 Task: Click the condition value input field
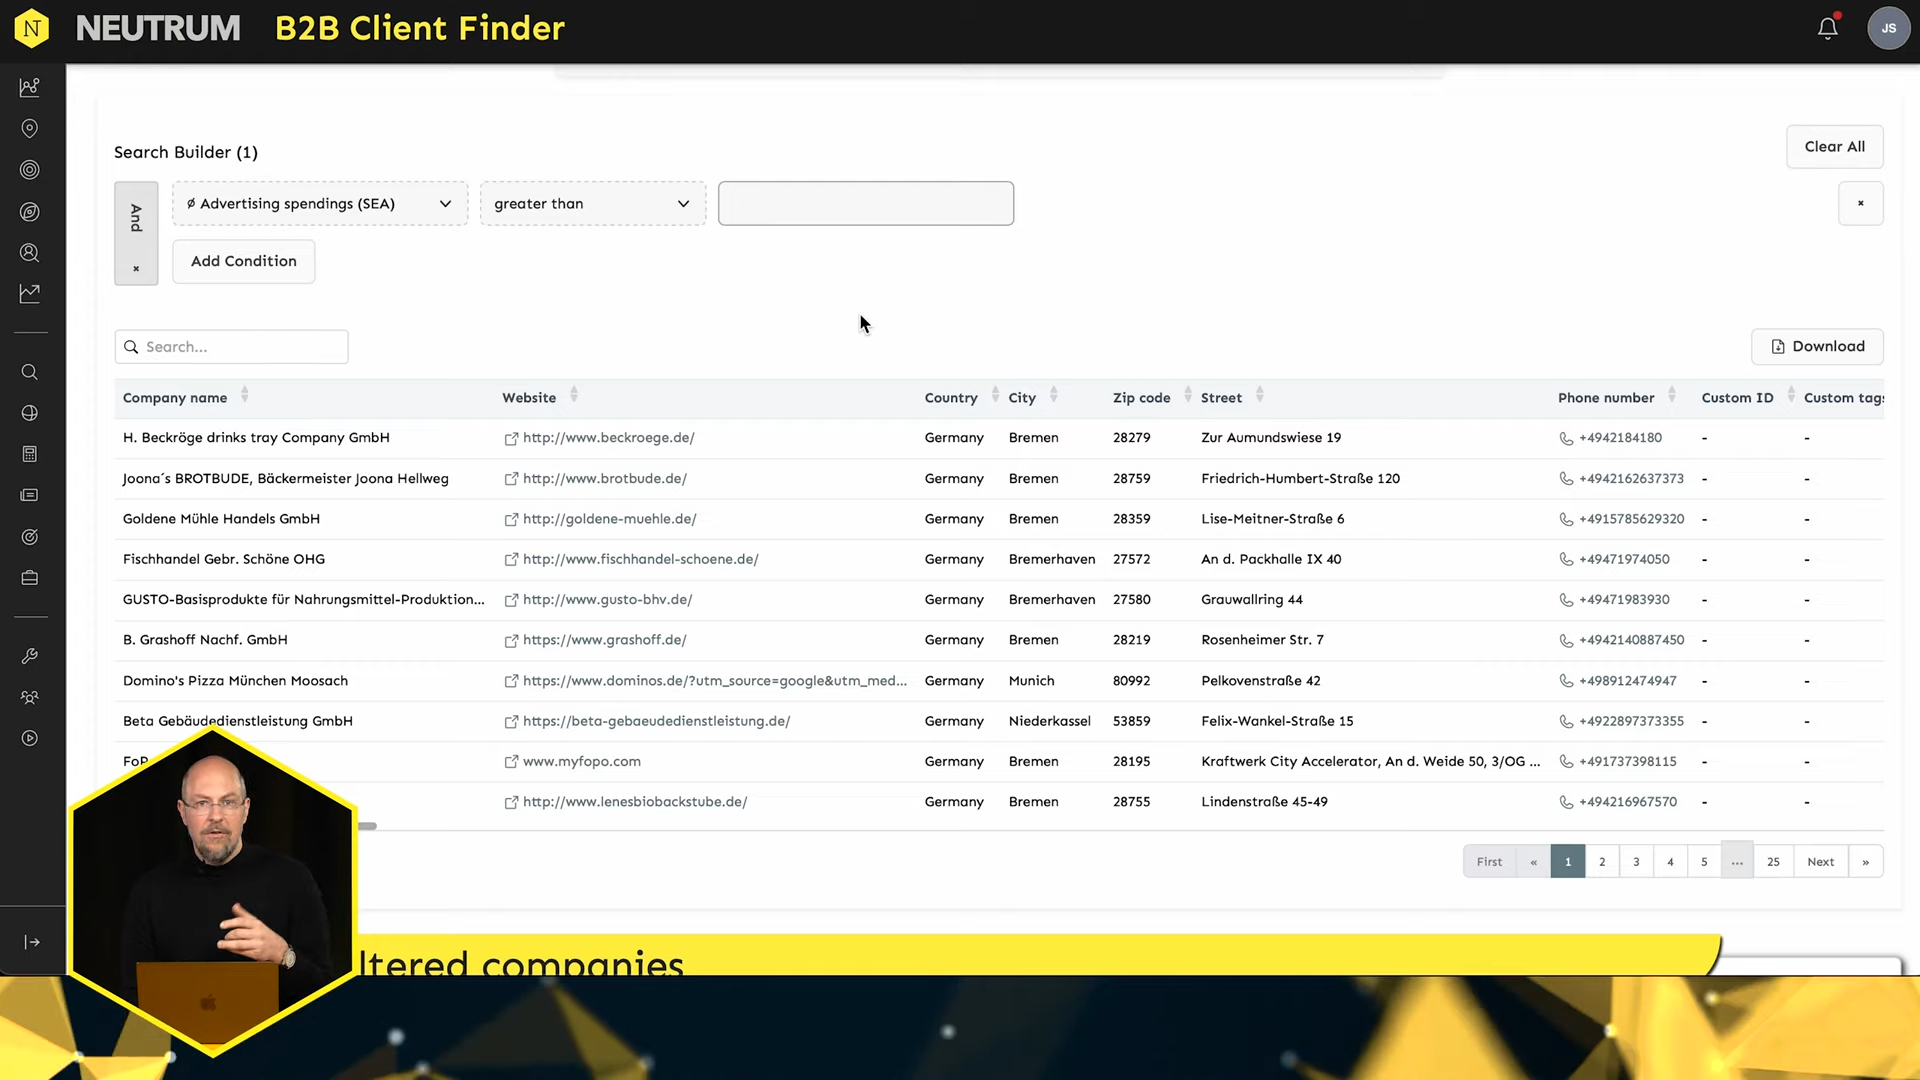tap(866, 203)
